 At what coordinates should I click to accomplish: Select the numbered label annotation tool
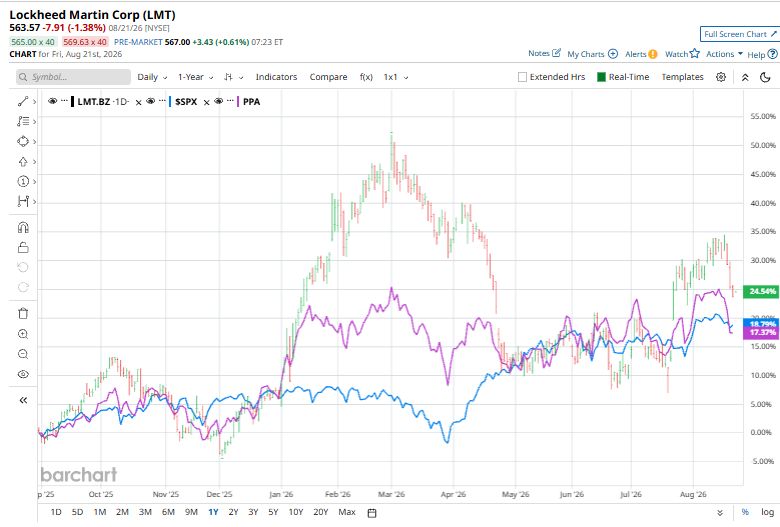(23, 181)
